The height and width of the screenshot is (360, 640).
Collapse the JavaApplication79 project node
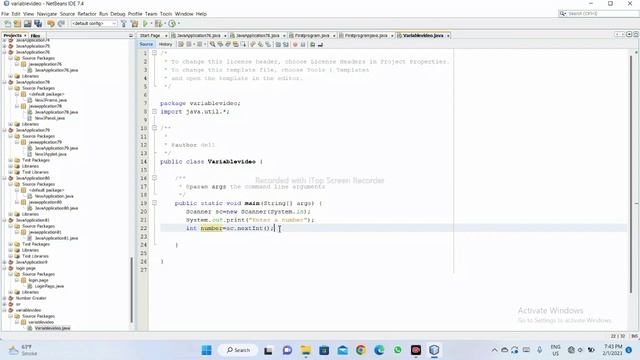5,130
